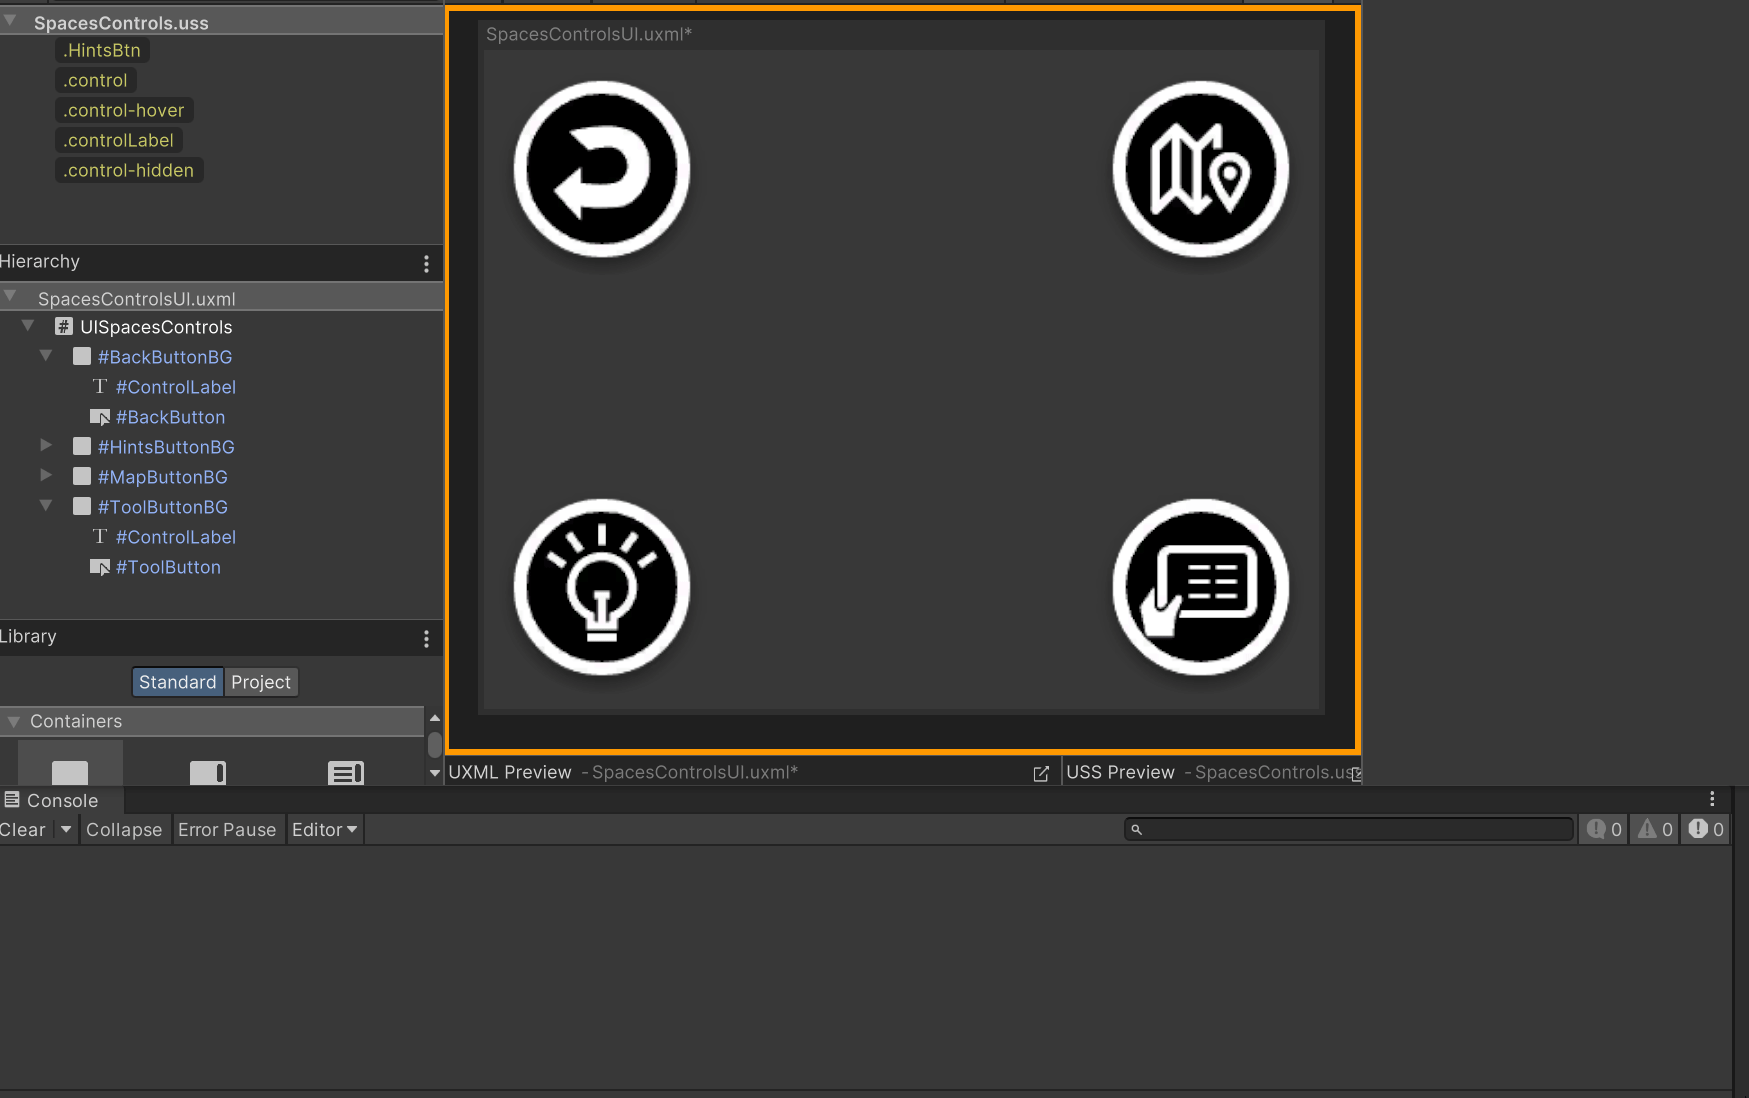Click the tool panel icon in the preview

coord(1200,588)
